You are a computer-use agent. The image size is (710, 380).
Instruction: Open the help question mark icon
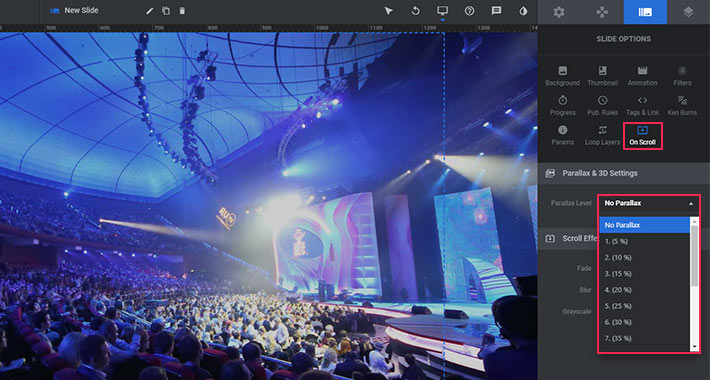(x=470, y=11)
